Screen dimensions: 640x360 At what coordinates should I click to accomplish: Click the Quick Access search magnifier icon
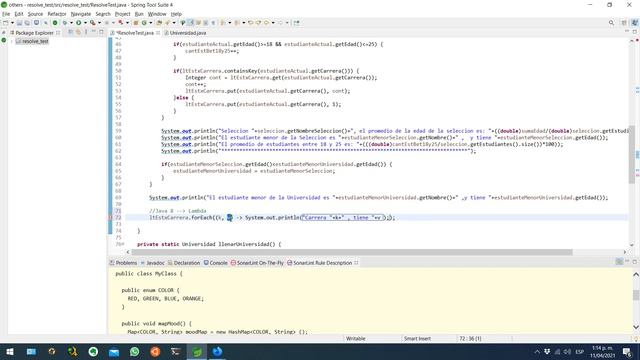pyautogui.click(x=611, y=23)
